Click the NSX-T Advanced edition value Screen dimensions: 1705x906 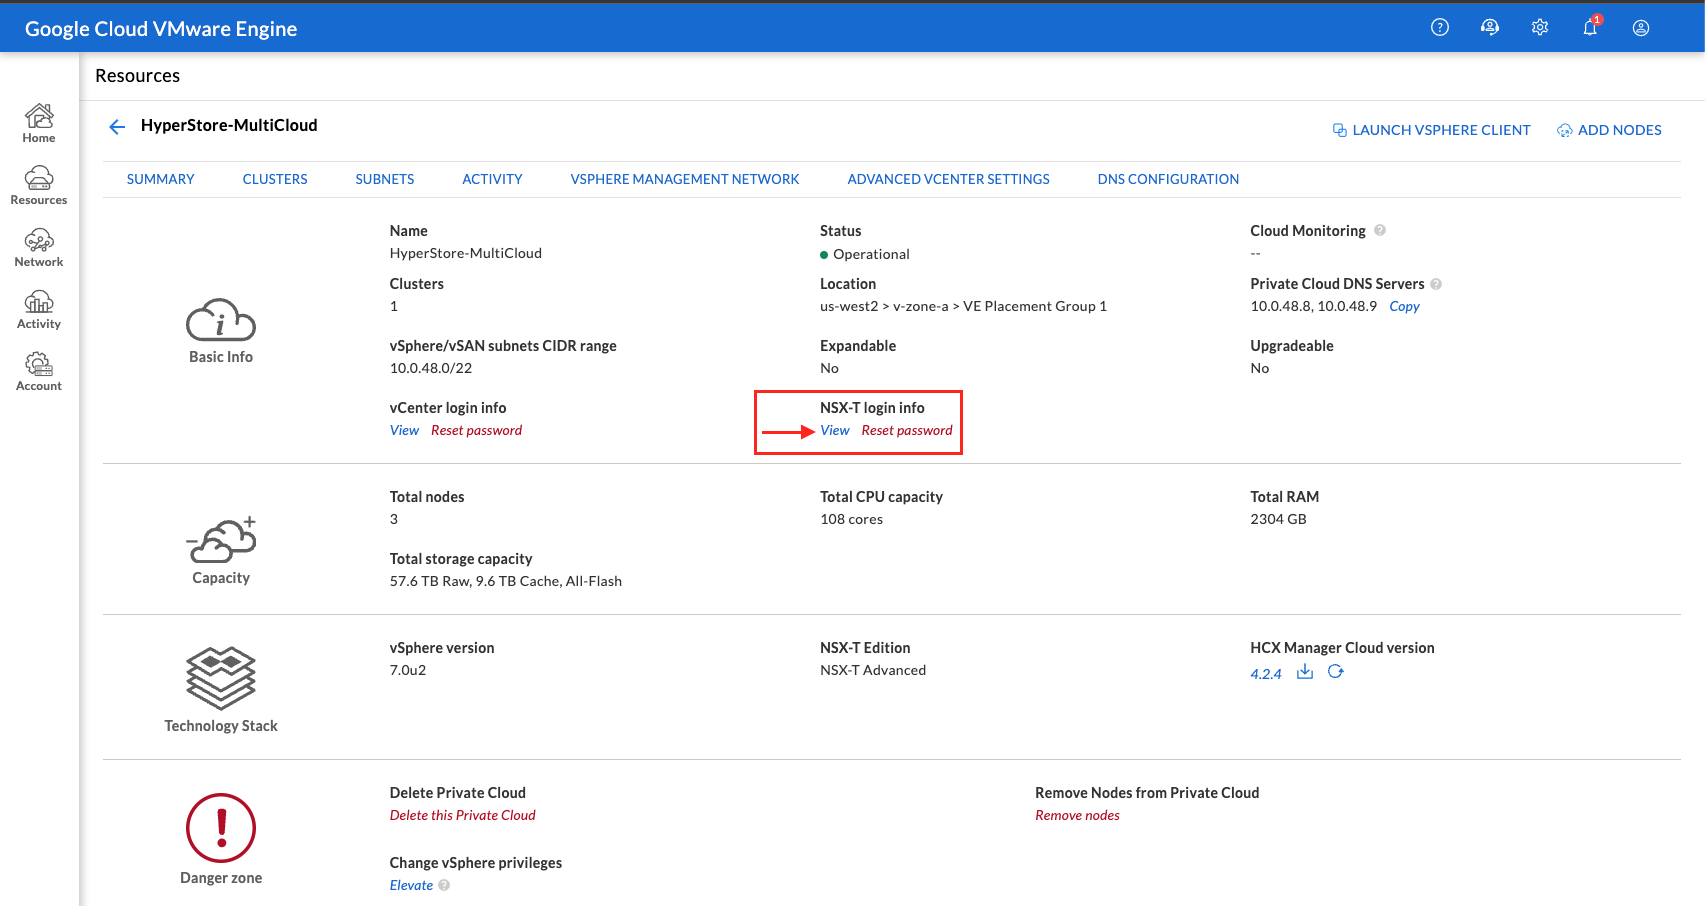[873, 670]
